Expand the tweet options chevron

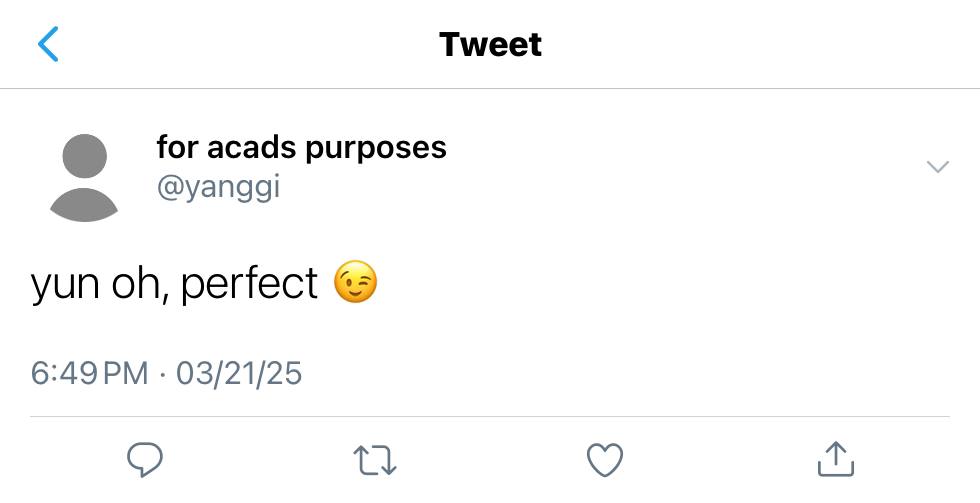click(x=938, y=166)
